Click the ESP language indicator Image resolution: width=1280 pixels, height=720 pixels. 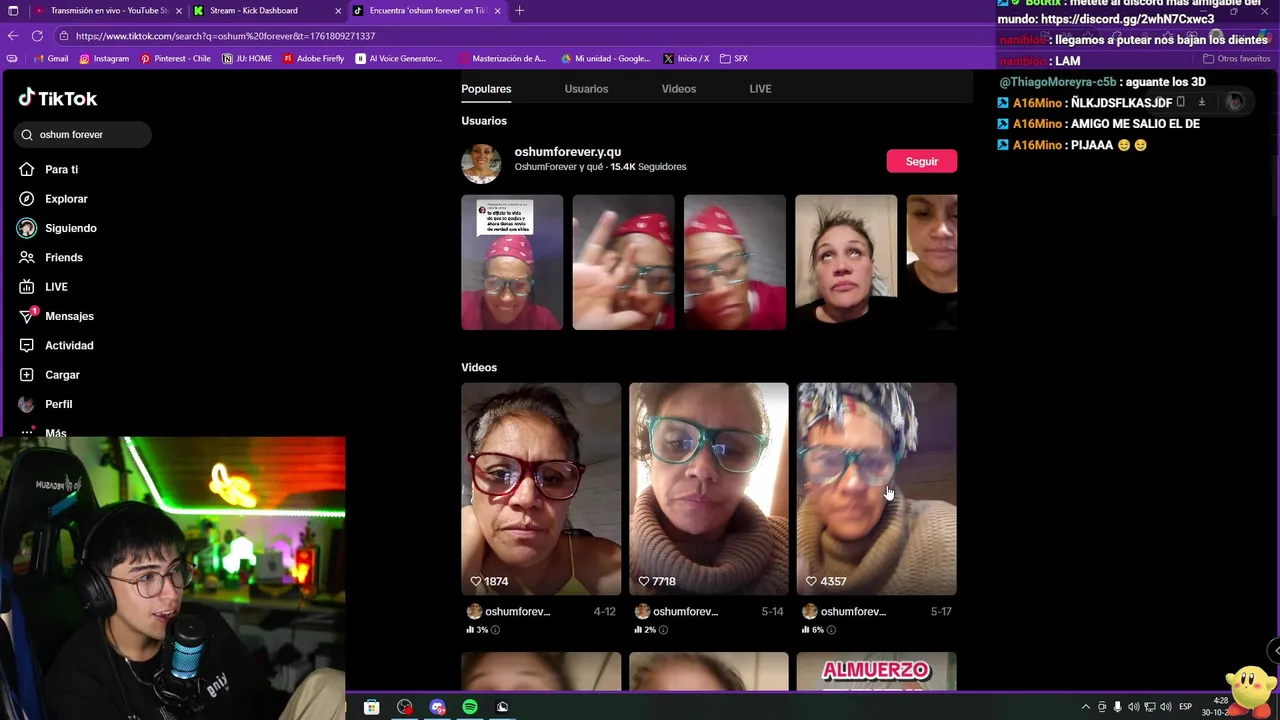[x=1186, y=707]
